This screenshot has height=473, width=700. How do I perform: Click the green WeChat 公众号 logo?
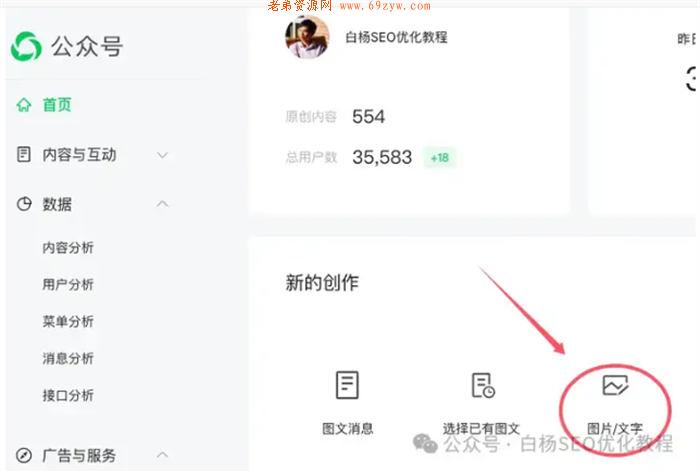(x=26, y=46)
